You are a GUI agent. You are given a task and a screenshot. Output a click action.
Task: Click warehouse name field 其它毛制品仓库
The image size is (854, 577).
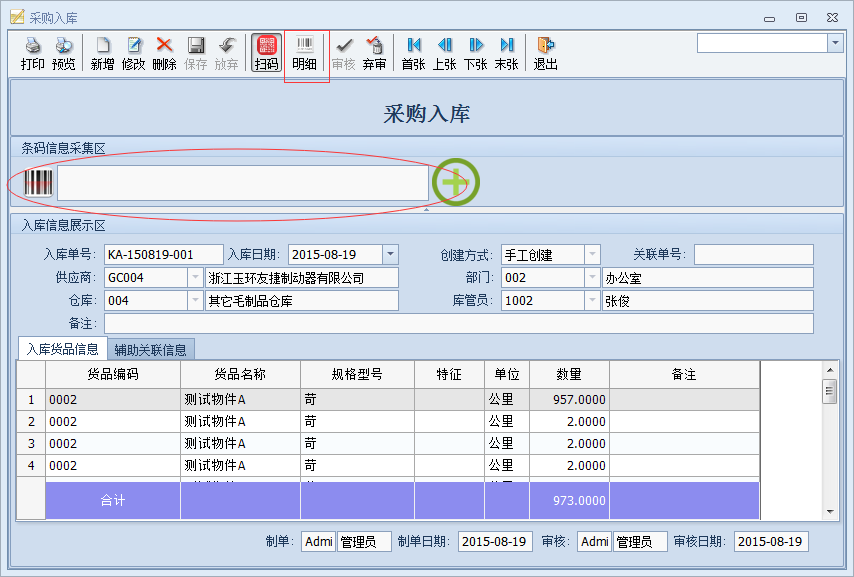pos(302,300)
